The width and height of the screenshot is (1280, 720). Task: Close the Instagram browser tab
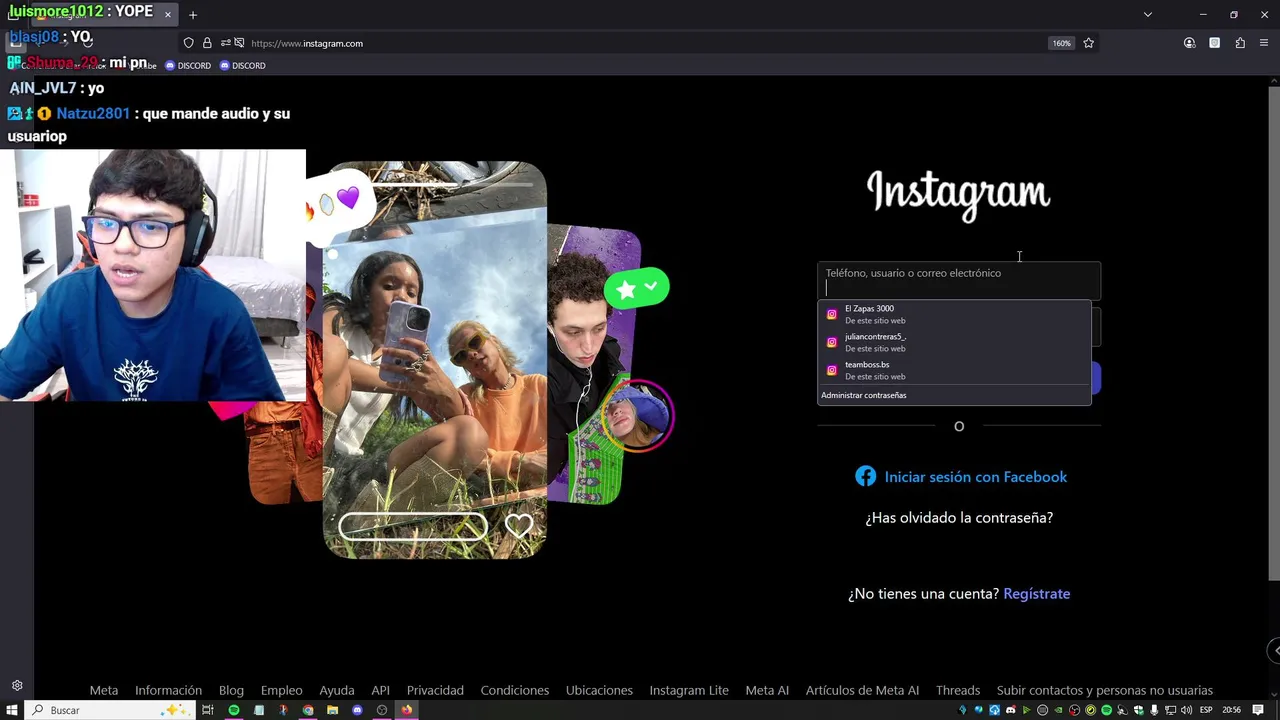pos(167,15)
